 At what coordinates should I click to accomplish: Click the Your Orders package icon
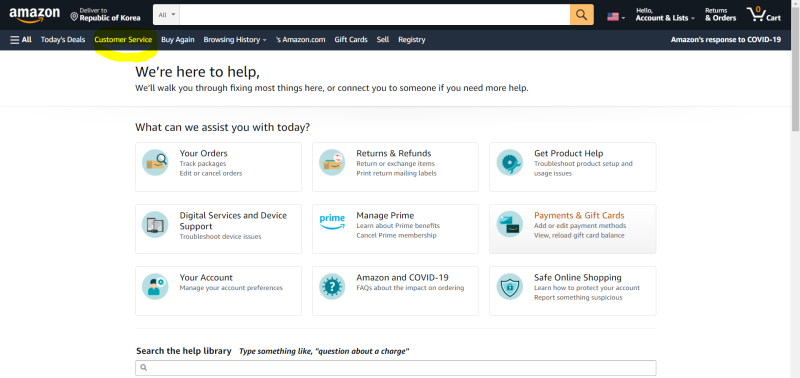[x=155, y=163]
